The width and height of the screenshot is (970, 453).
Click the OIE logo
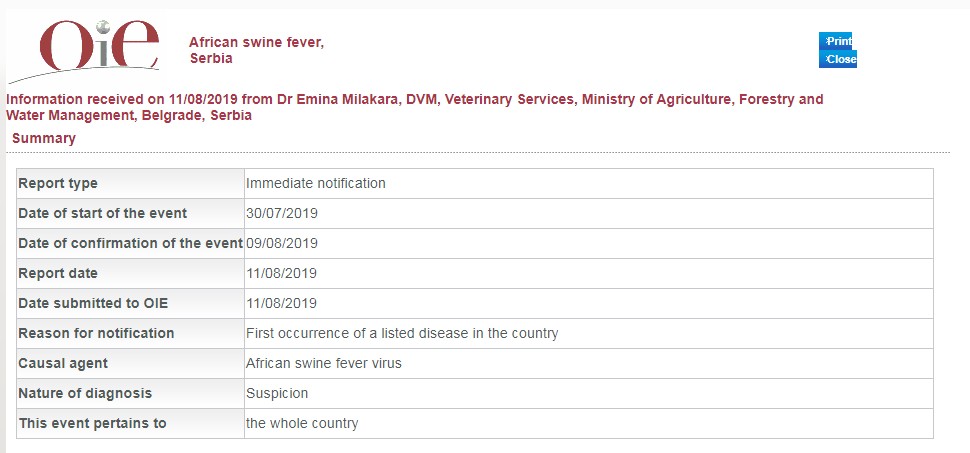pos(85,51)
